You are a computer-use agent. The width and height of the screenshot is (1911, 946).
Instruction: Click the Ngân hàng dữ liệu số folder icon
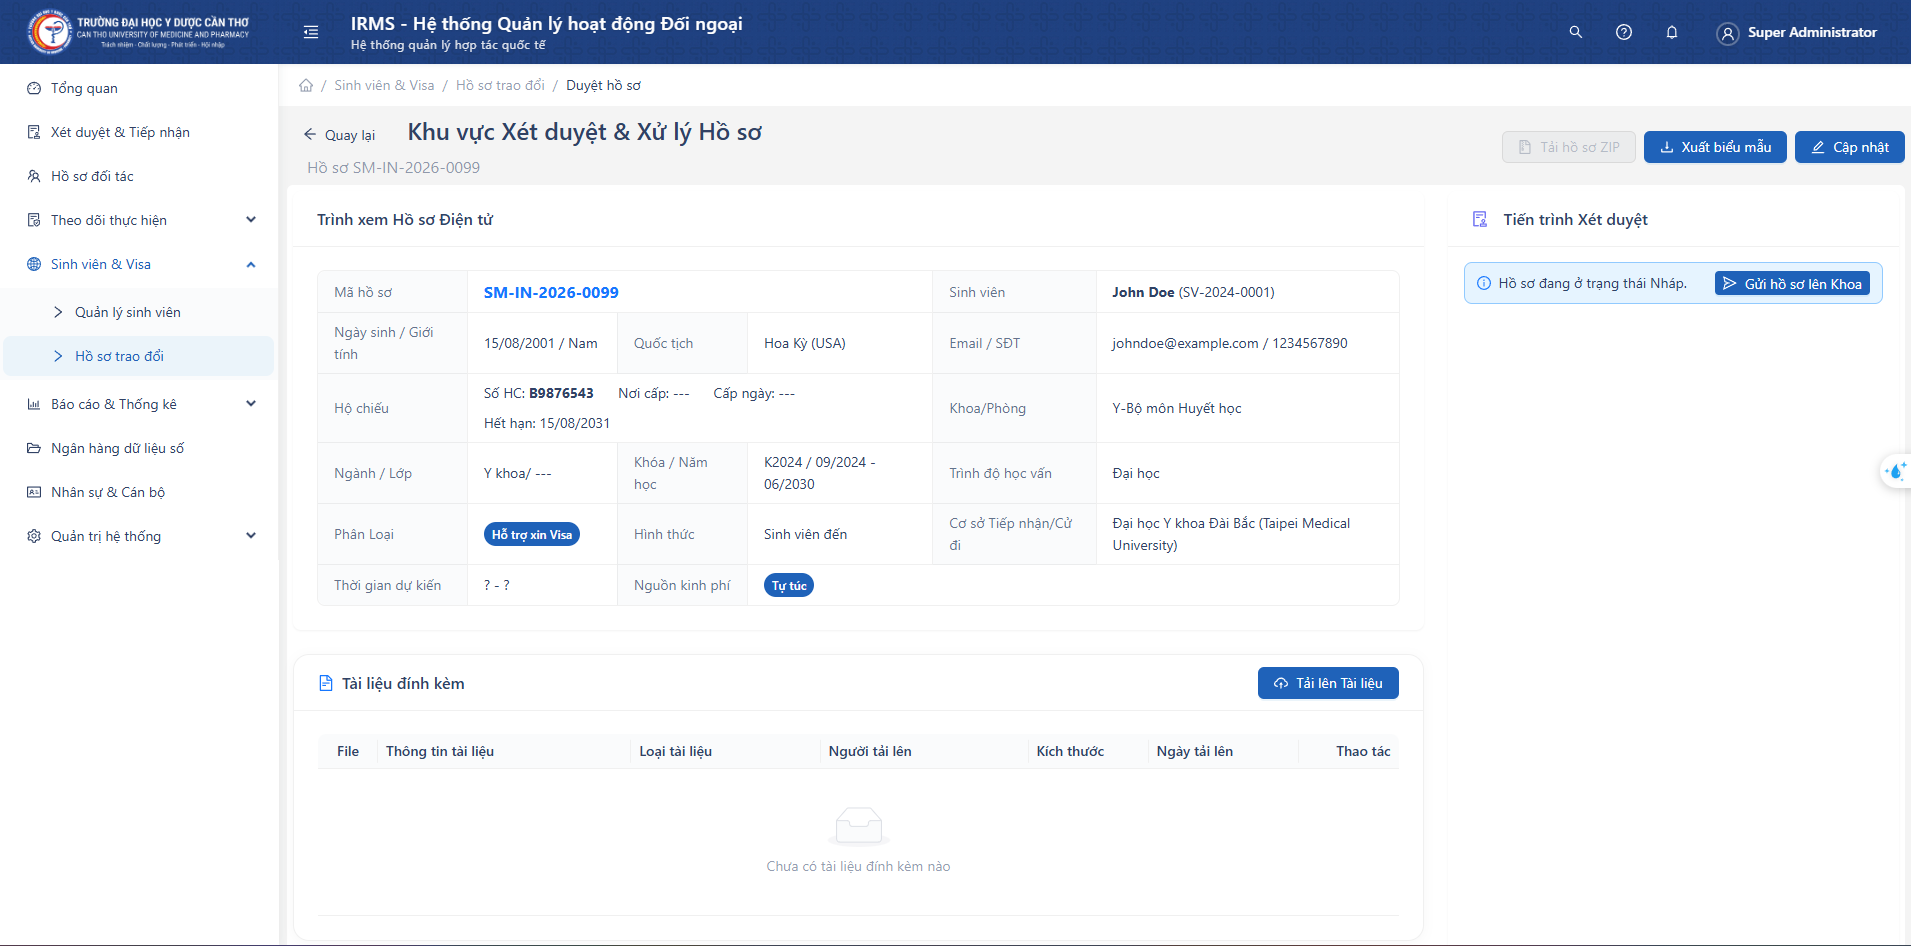click(34, 448)
